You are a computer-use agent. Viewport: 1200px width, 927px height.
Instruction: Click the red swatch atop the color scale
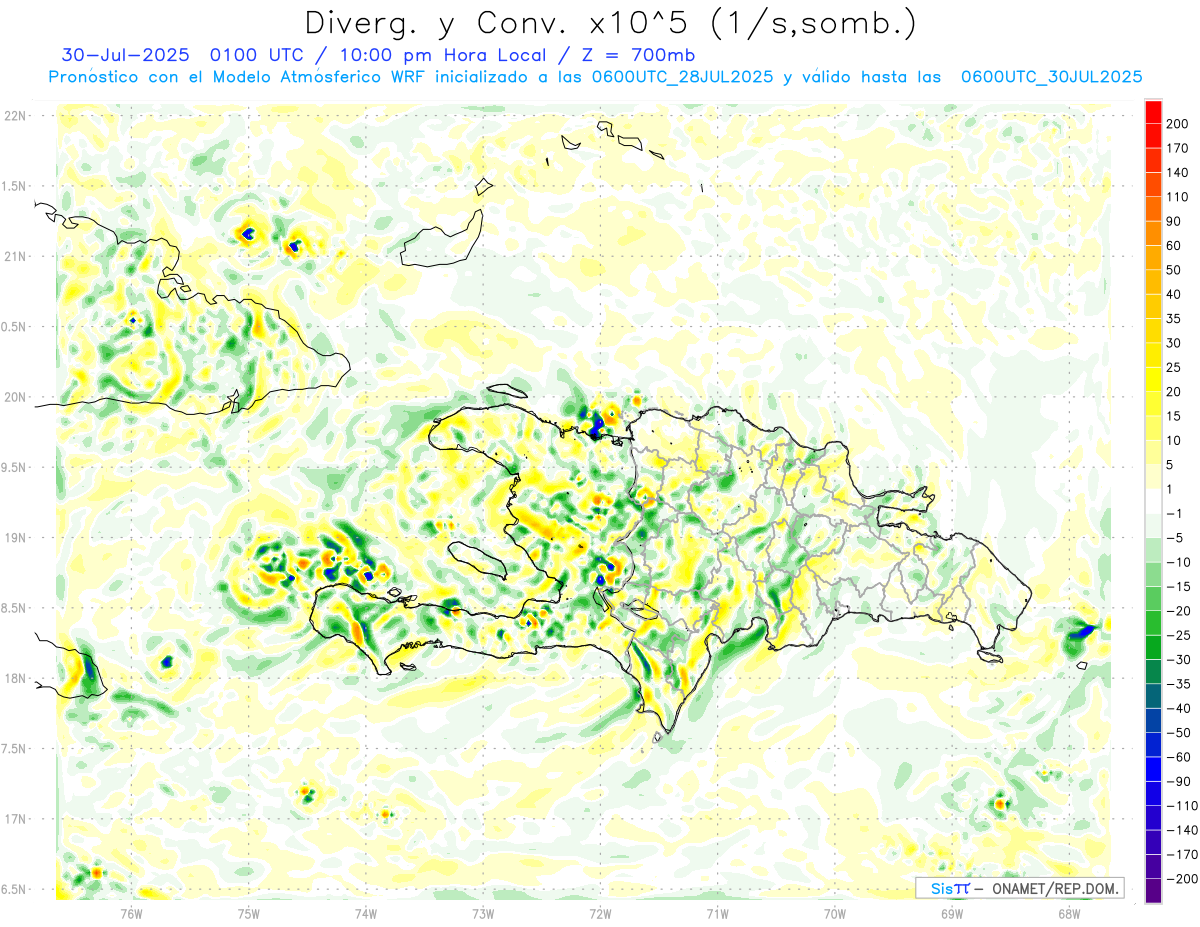tap(1153, 112)
